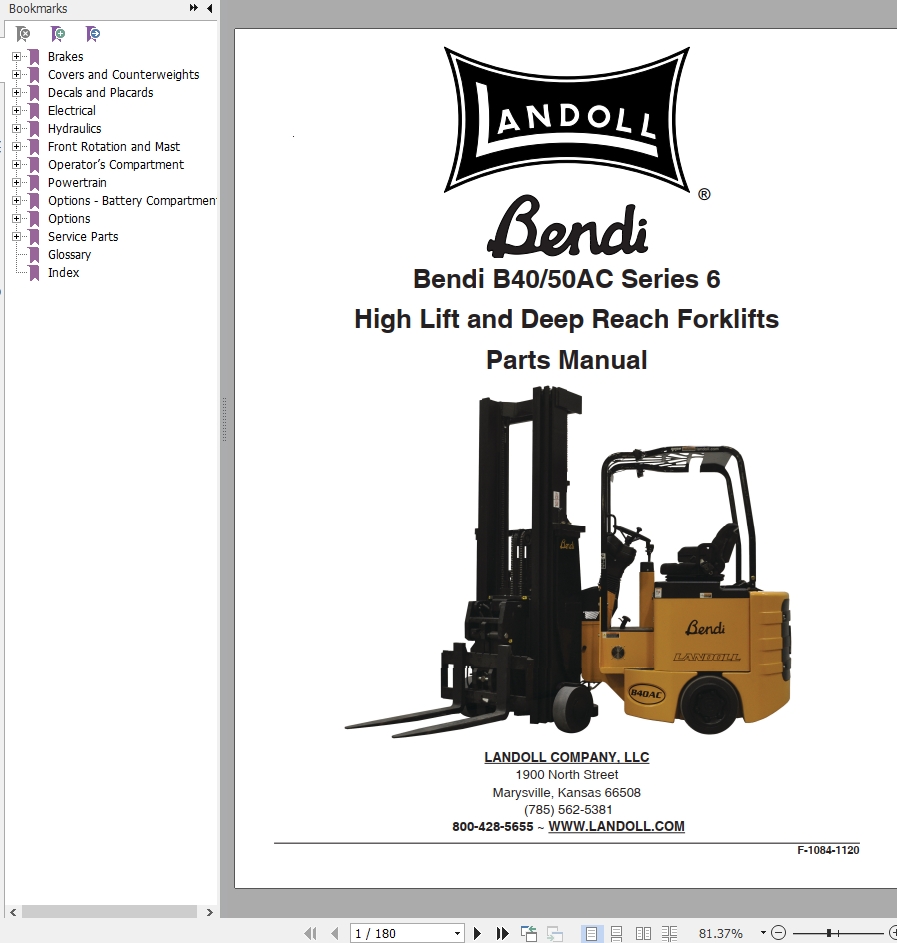This screenshot has width=897, height=943.
Task: Collapse the Bookmarks panel with the arrow
Action: click(209, 8)
